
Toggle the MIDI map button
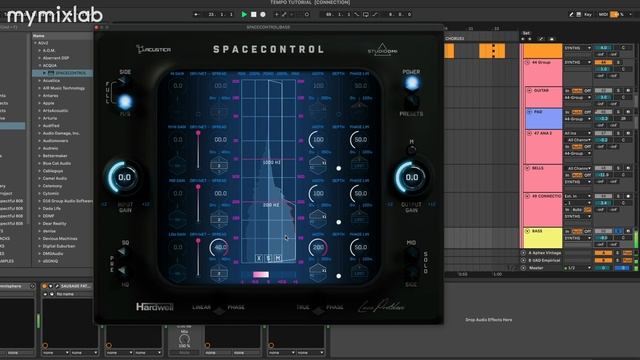[604, 14]
